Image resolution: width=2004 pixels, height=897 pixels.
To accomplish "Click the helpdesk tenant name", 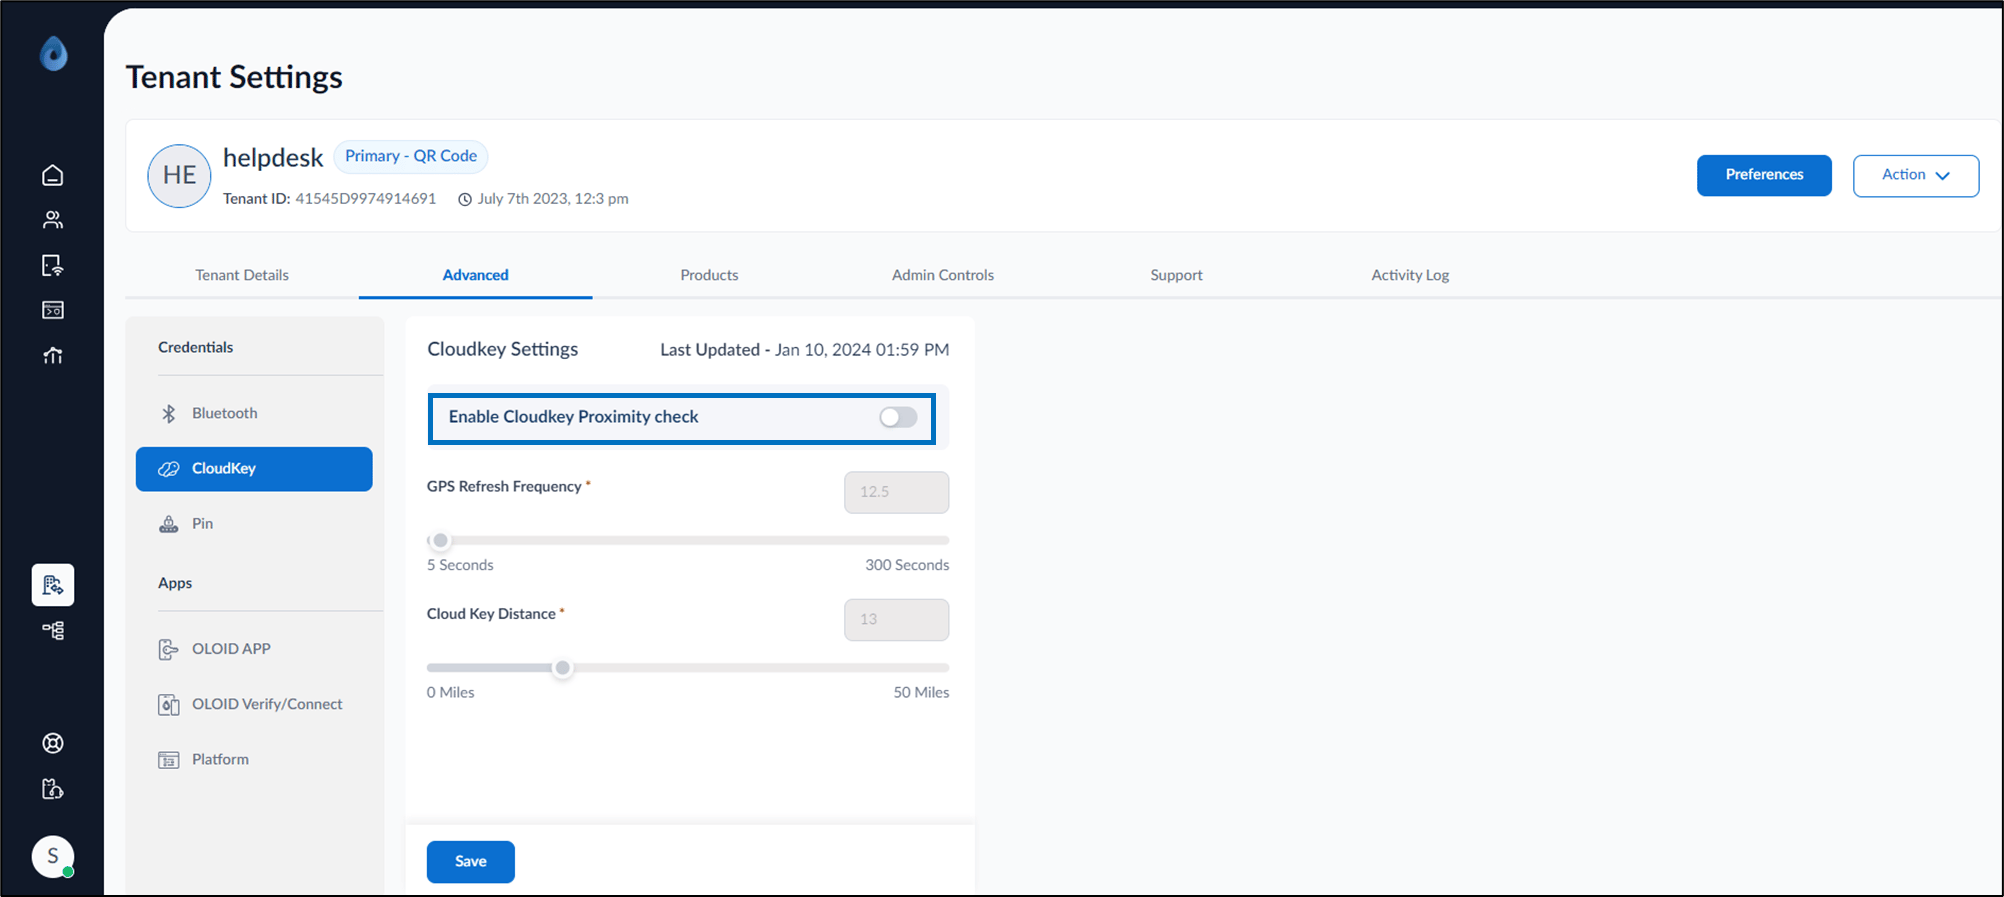I will pyautogui.click(x=273, y=158).
